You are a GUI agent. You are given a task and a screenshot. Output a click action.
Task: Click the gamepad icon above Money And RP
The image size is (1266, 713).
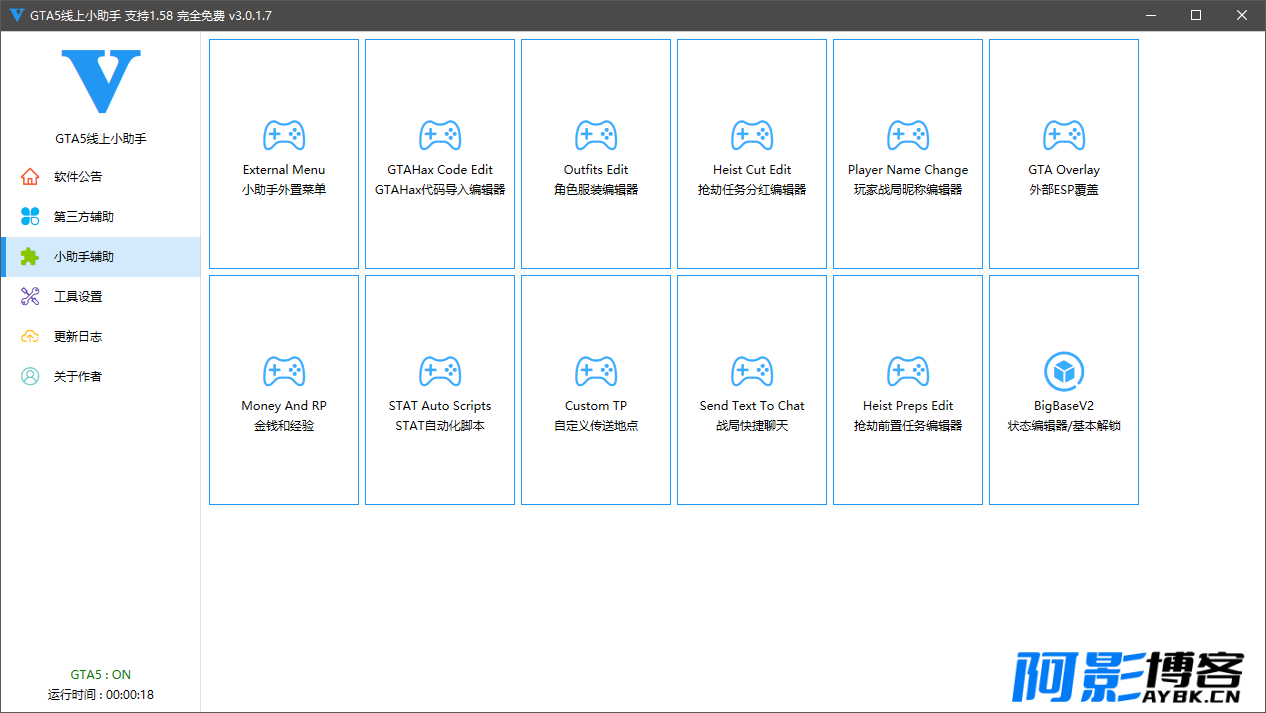284,371
